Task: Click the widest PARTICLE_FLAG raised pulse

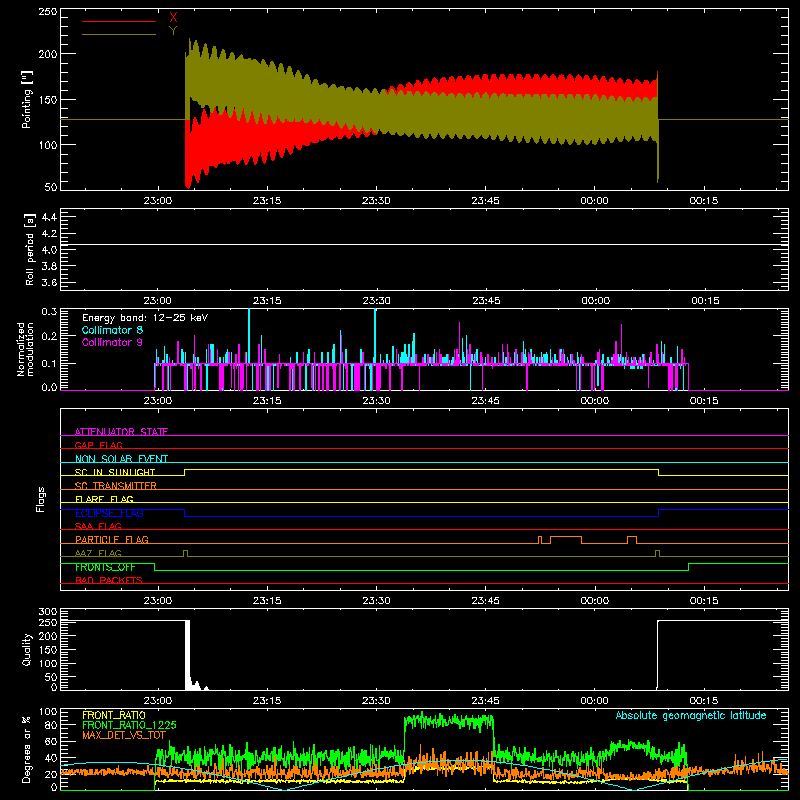Action: point(566,540)
